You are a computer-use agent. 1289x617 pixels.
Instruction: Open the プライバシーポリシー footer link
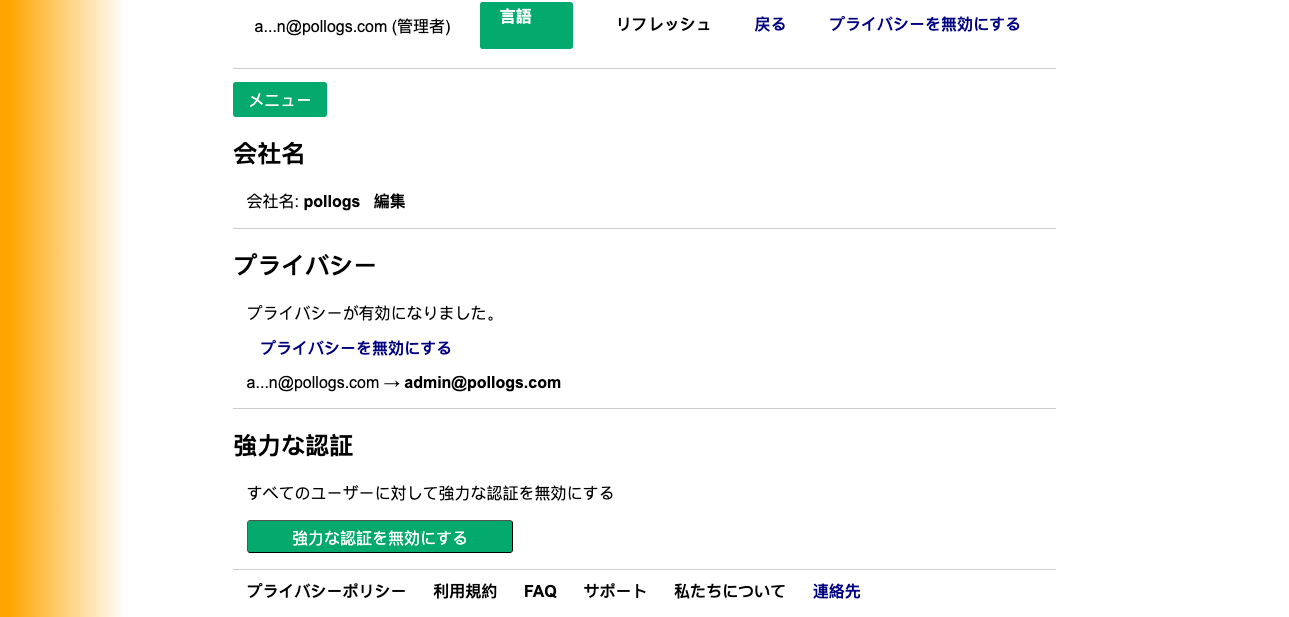[327, 591]
